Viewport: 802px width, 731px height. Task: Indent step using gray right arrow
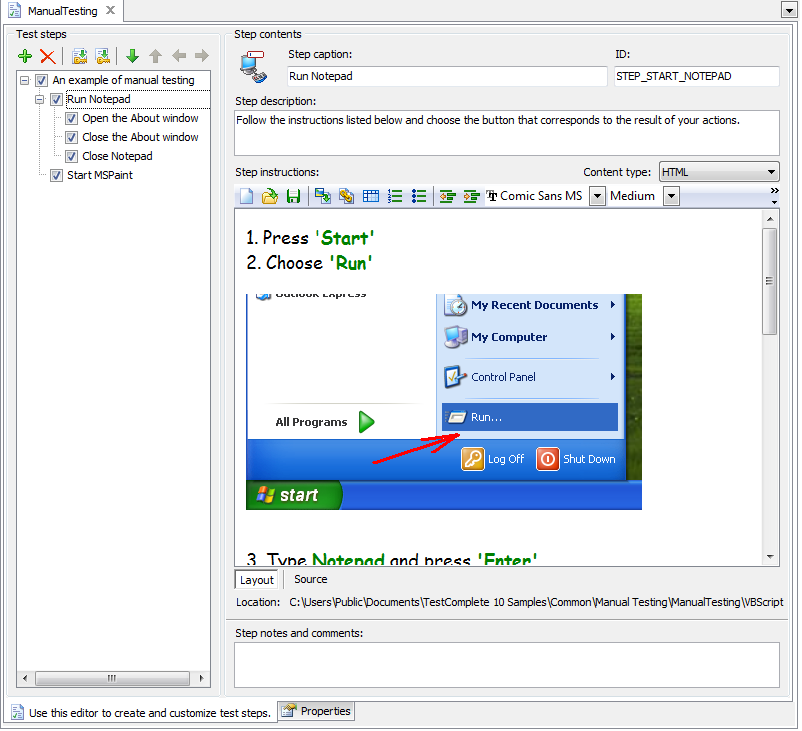pos(202,55)
